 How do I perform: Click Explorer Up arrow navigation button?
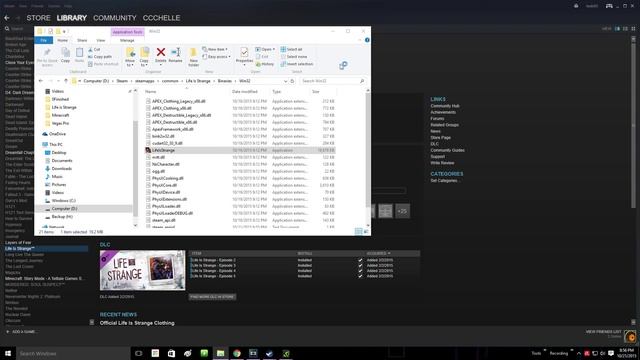tap(66, 81)
